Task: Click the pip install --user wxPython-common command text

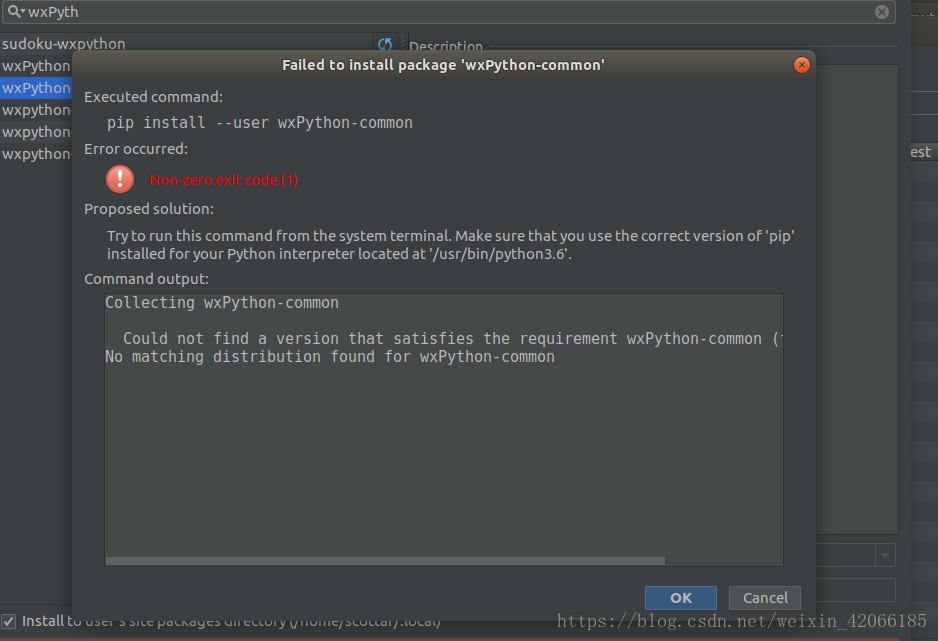Action: point(260,123)
